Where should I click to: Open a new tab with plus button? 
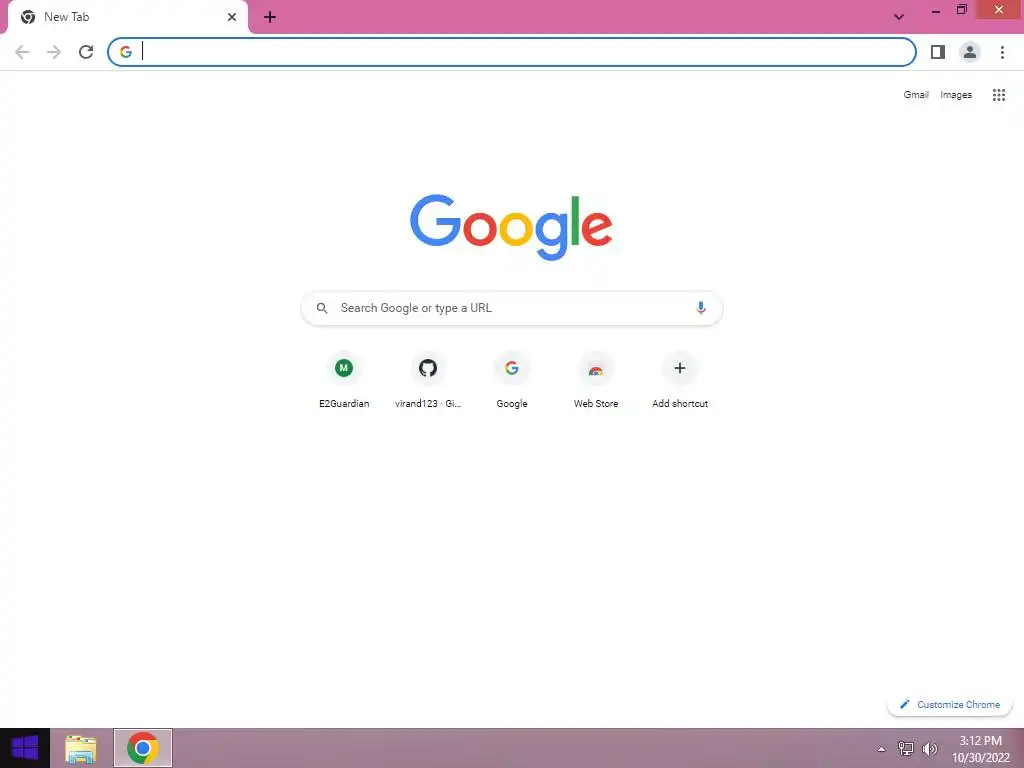pyautogui.click(x=270, y=17)
